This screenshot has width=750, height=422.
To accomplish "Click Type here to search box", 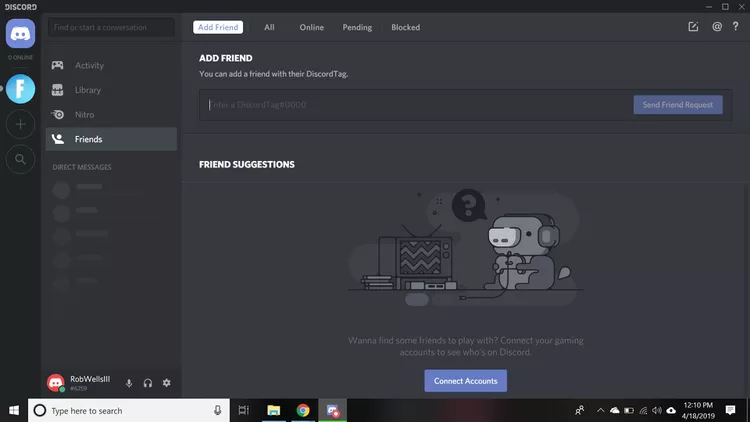I will pos(129,411).
